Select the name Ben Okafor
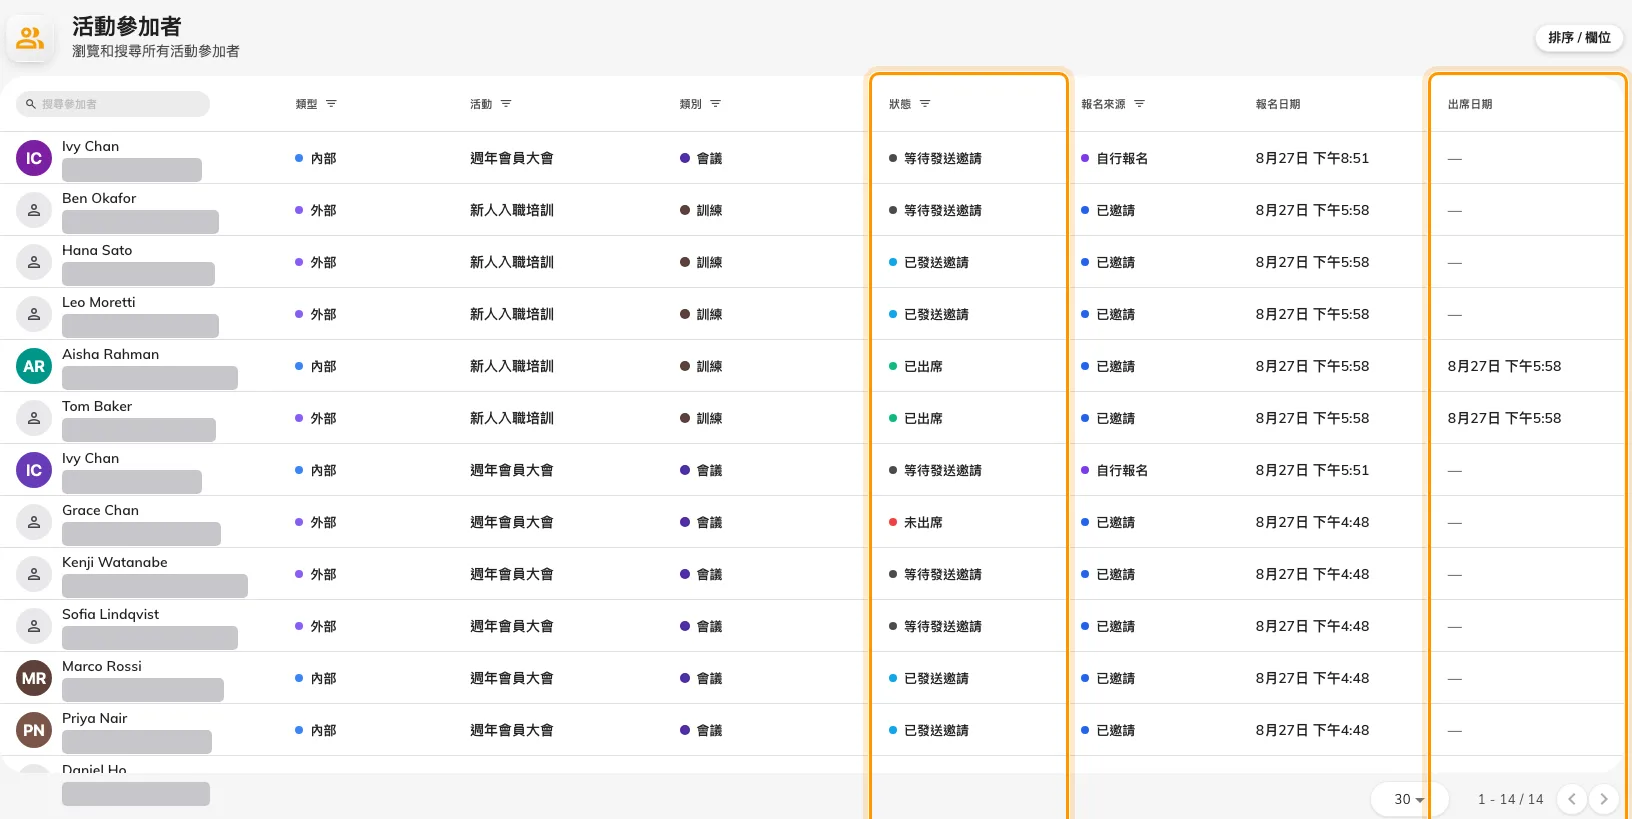 pyautogui.click(x=99, y=198)
